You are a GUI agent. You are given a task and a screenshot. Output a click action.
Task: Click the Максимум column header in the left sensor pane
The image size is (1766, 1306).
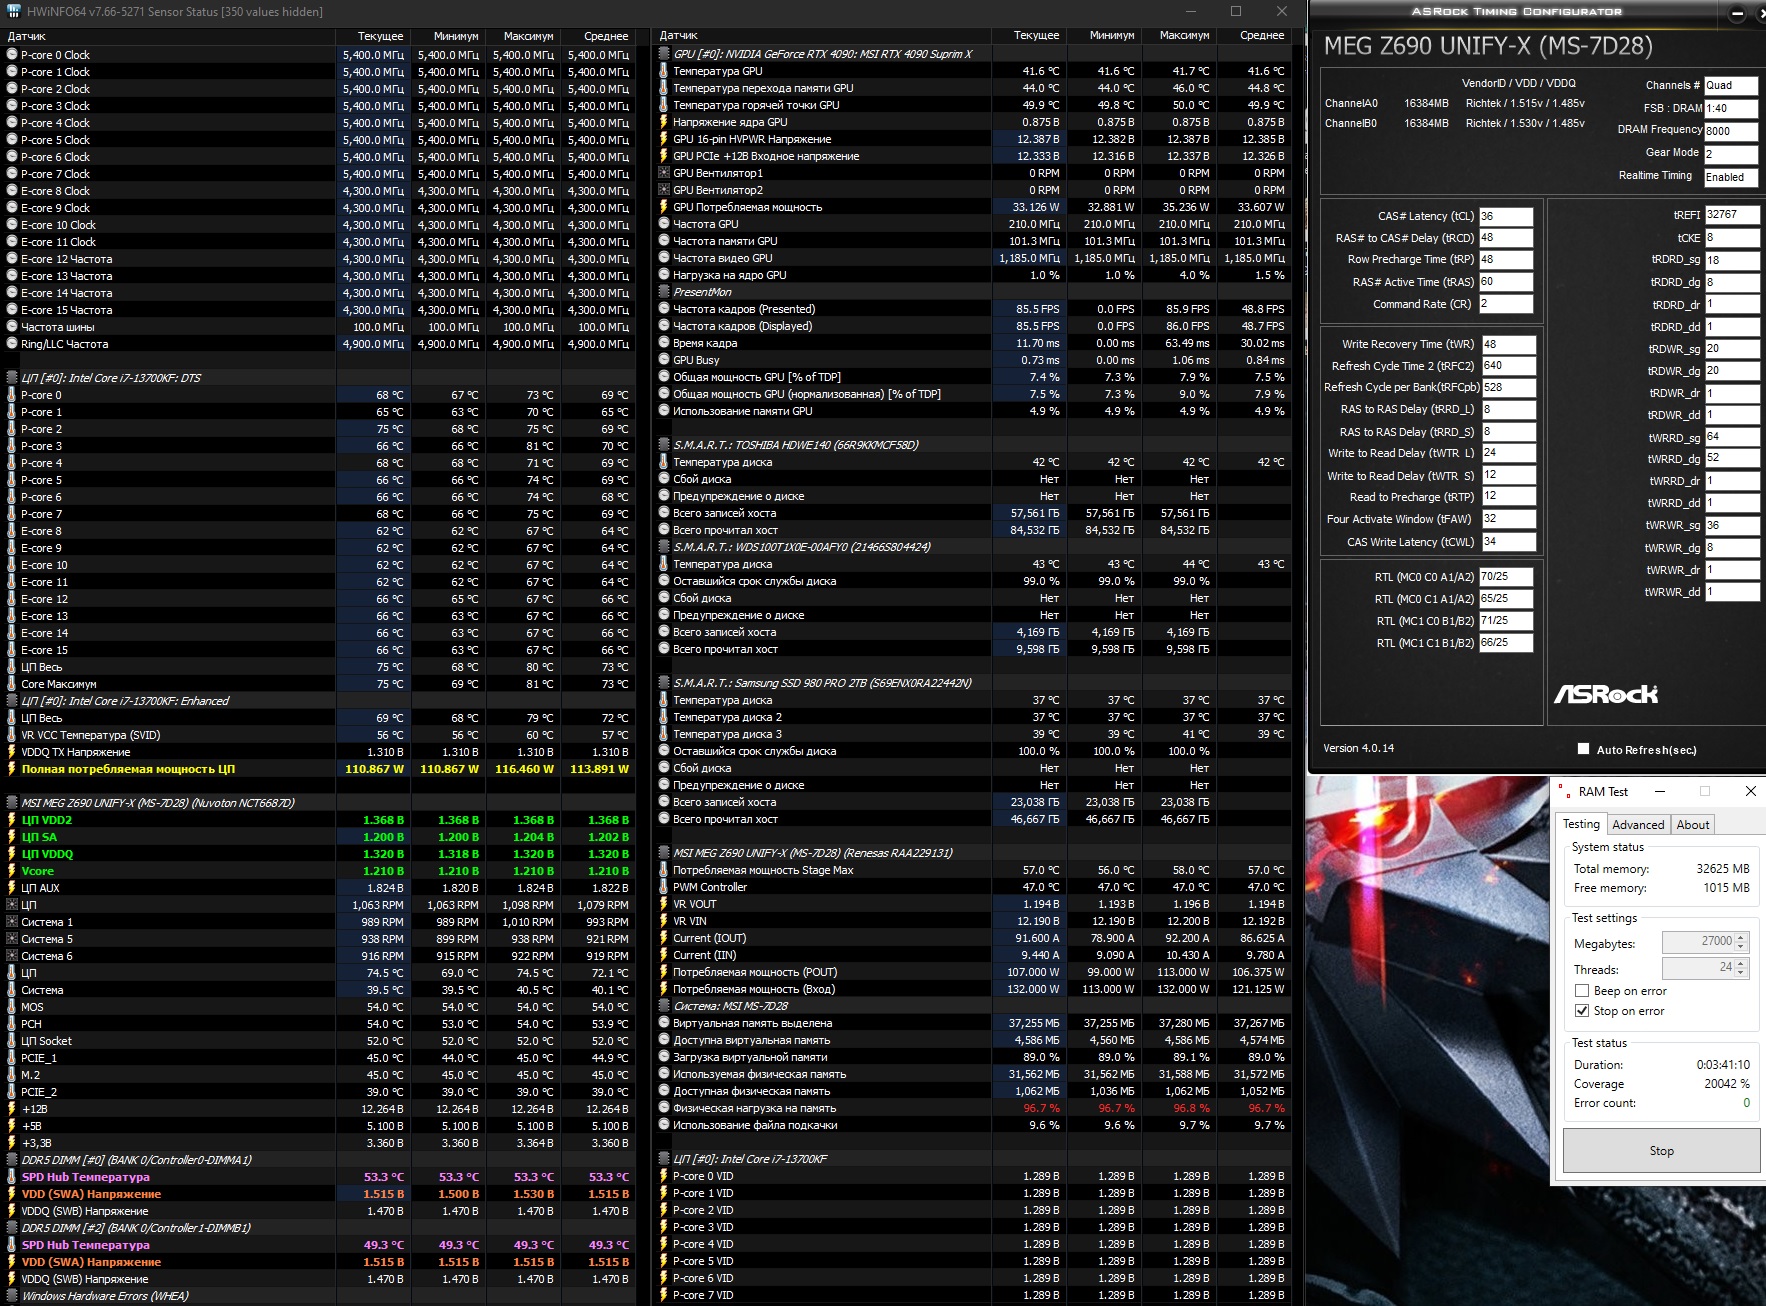(523, 35)
